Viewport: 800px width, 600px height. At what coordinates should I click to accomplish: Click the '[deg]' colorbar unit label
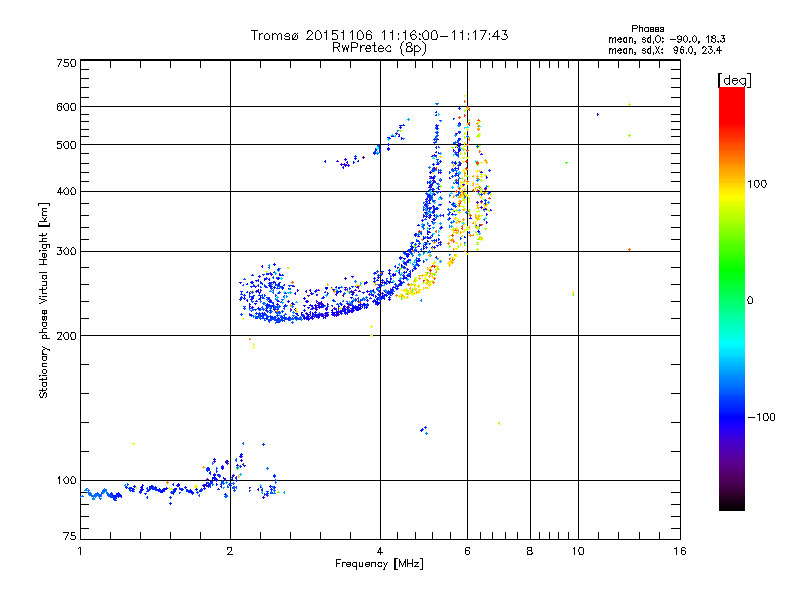(734, 80)
